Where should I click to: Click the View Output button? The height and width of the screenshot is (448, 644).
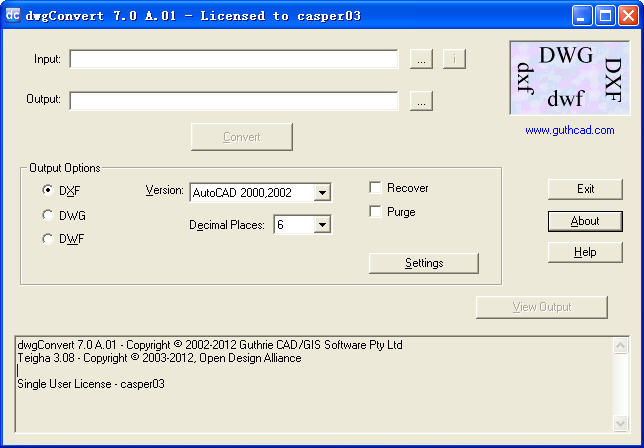[542, 307]
